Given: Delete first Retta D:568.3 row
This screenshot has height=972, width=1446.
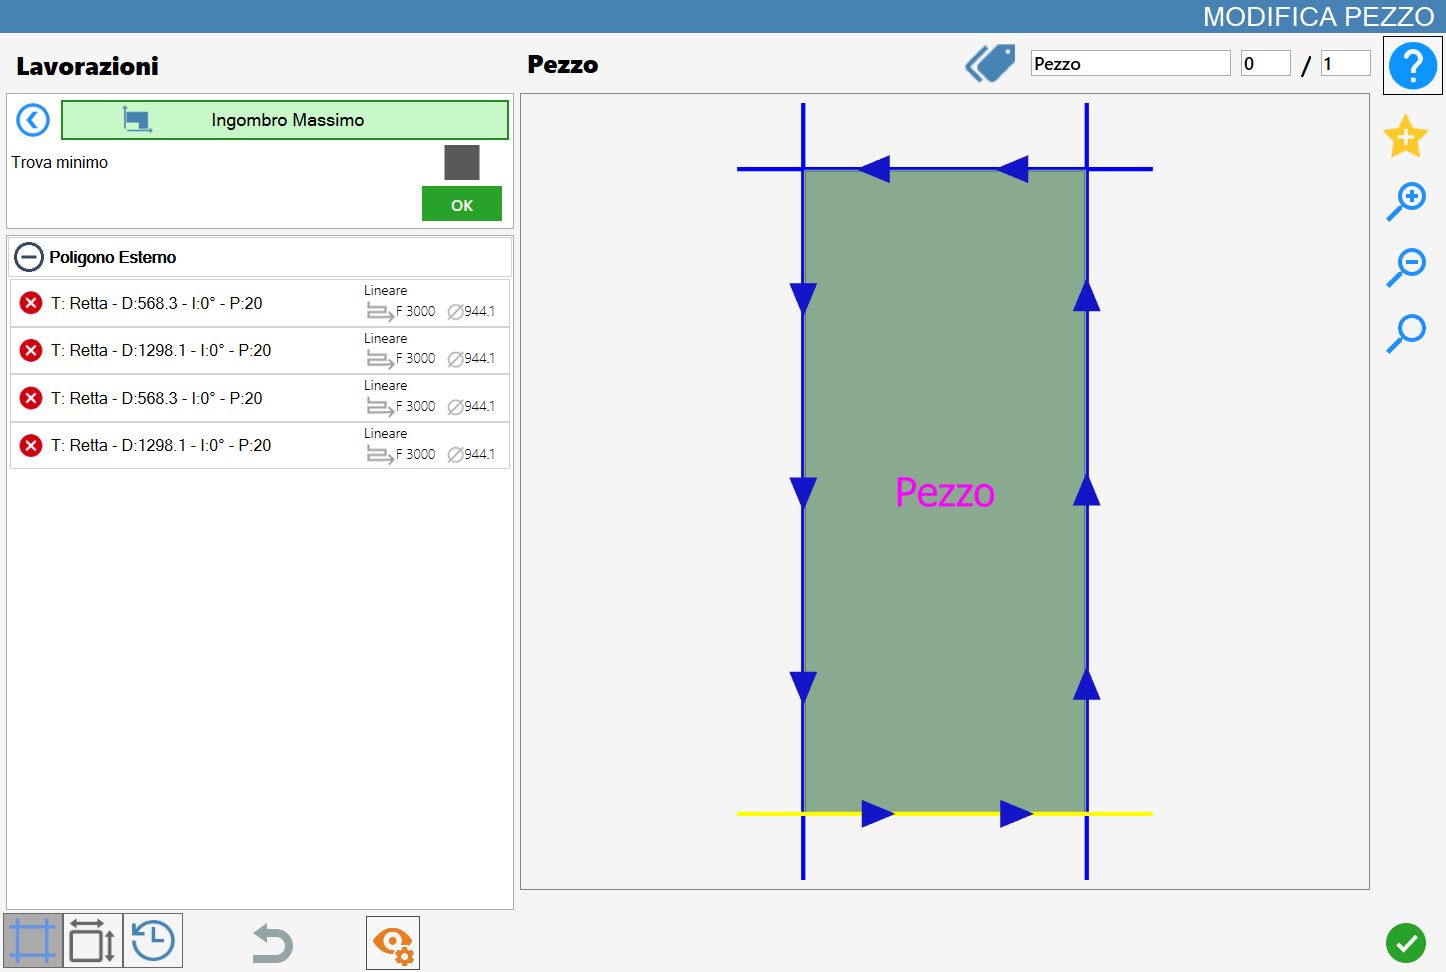Looking at the screenshot, I should 31,302.
